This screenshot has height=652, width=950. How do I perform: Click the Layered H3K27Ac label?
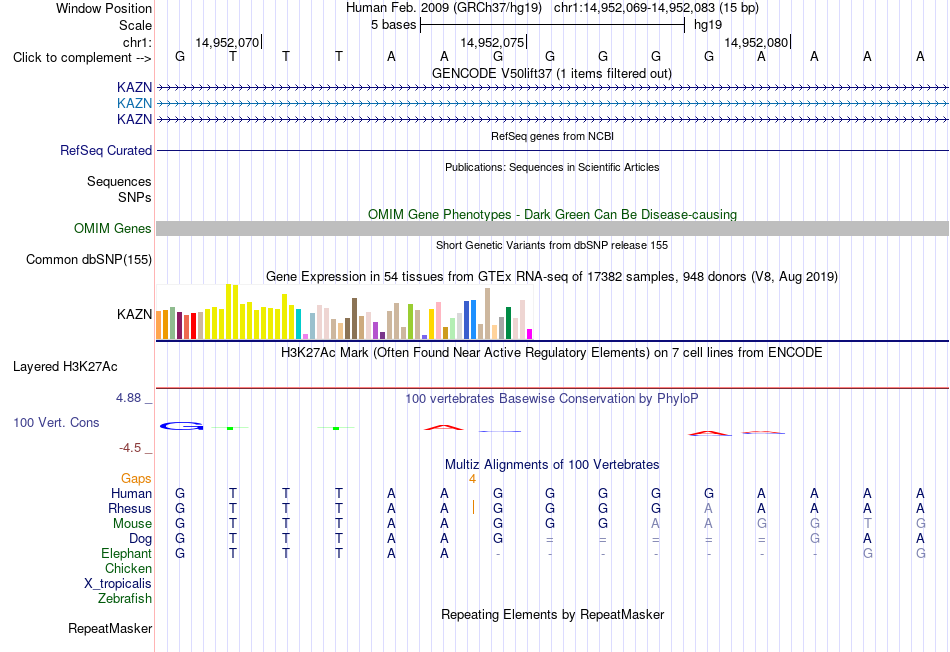65,367
